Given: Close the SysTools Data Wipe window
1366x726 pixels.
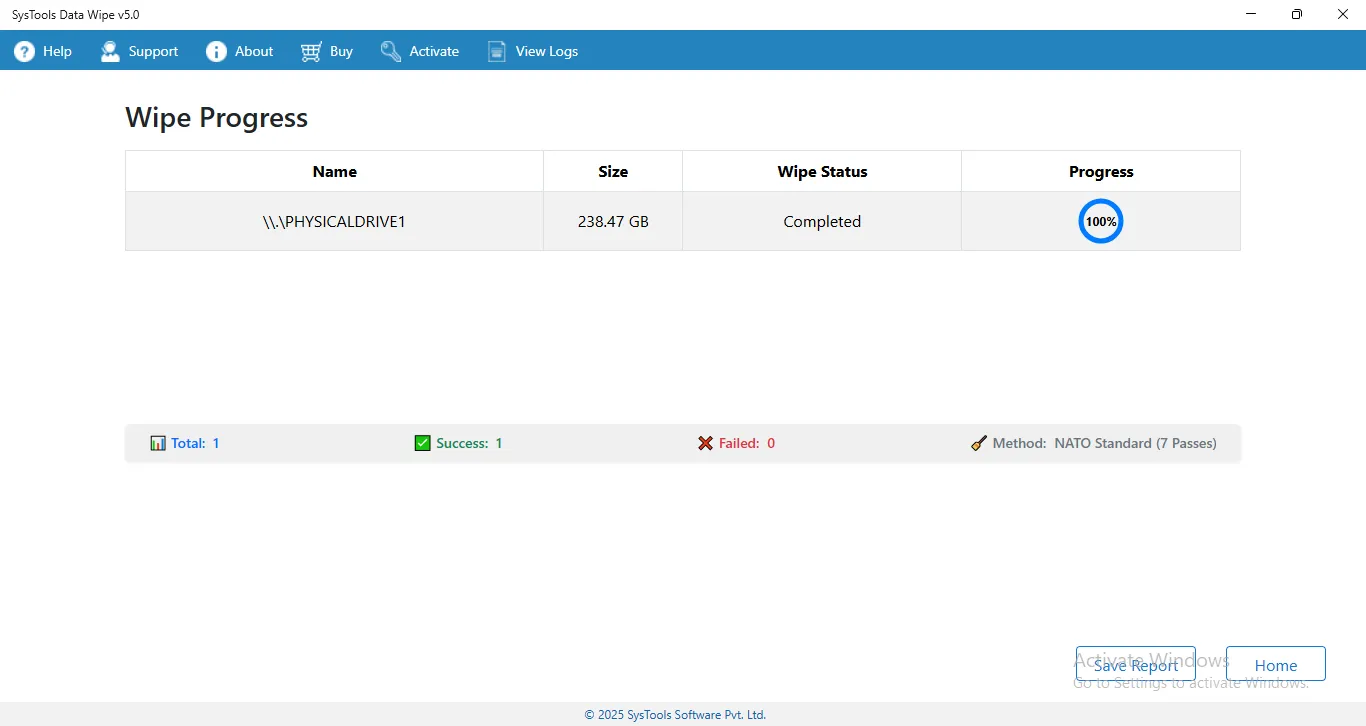Looking at the screenshot, I should [1343, 14].
